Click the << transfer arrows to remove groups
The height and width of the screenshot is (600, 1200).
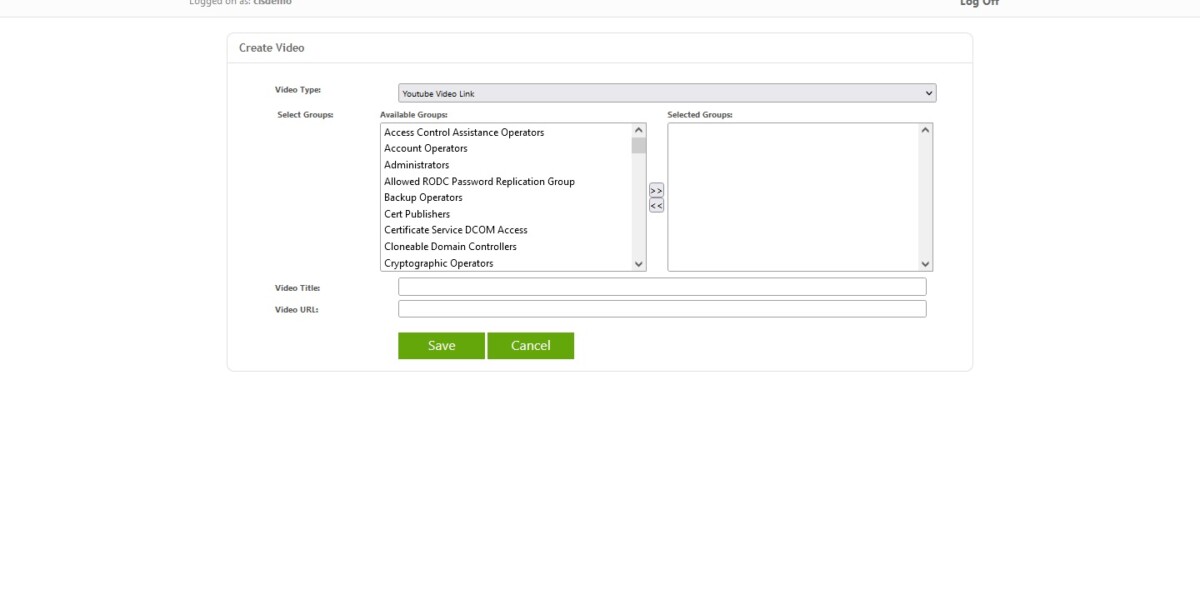[655, 203]
